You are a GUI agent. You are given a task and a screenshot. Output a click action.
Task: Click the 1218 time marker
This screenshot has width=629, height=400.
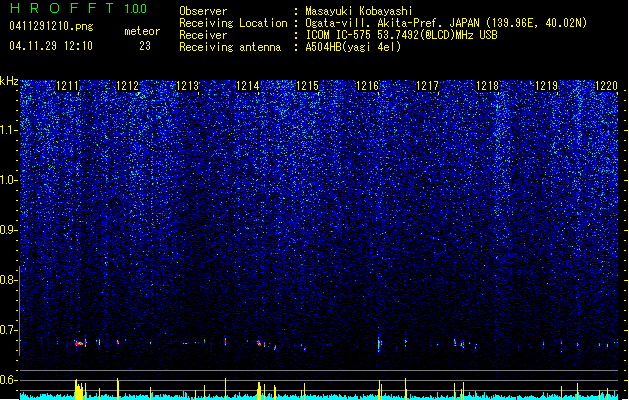click(487, 86)
